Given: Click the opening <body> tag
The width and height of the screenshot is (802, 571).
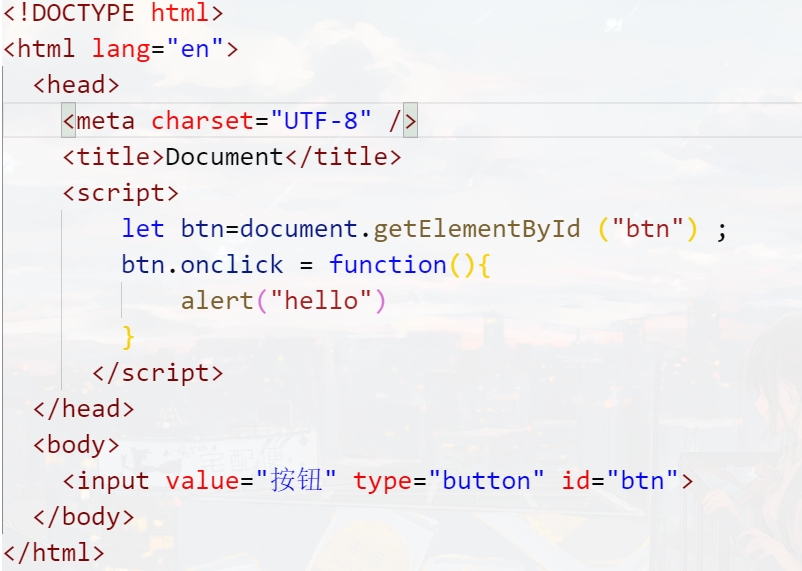Looking at the screenshot, I should coord(76,445).
